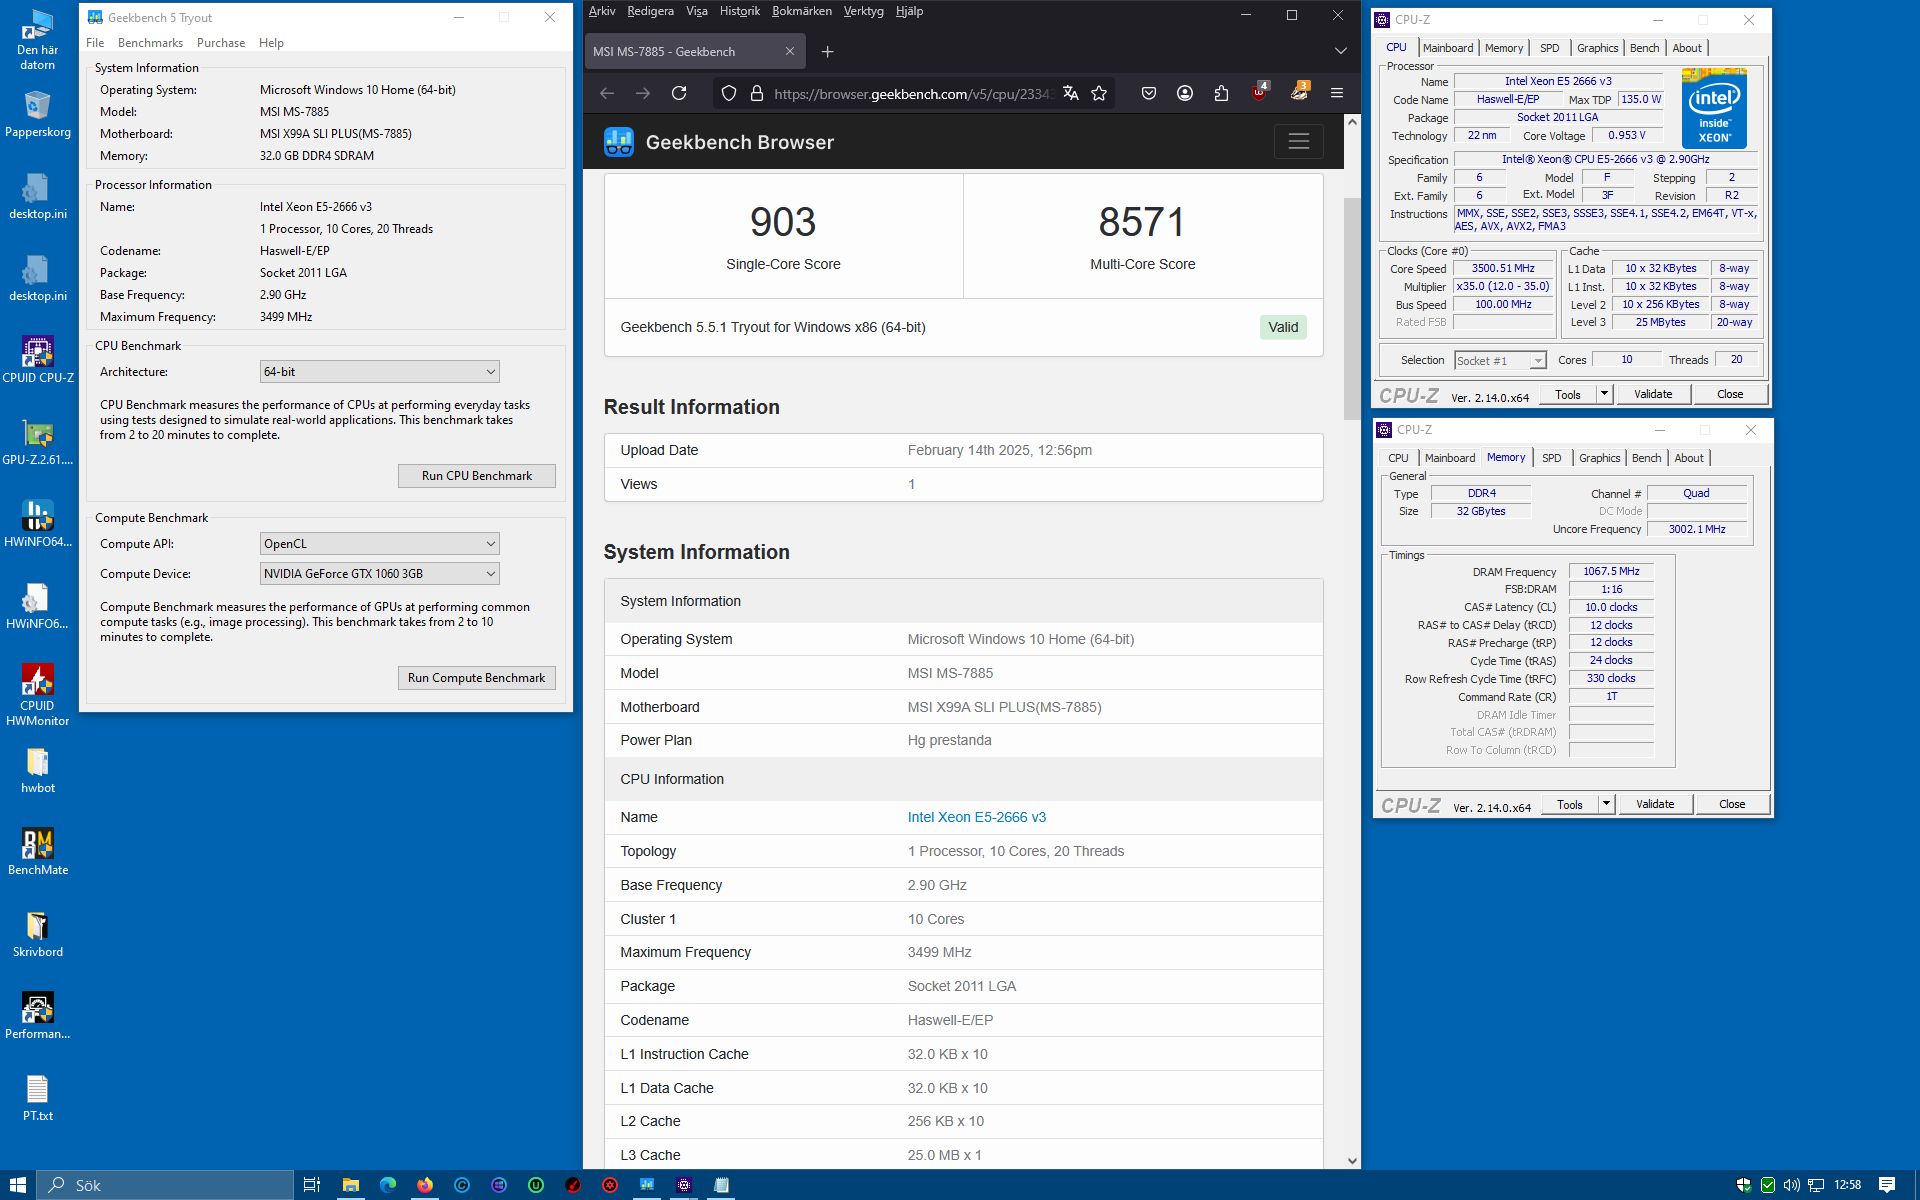
Task: Open the tracking protection shield icon
Action: click(x=729, y=93)
